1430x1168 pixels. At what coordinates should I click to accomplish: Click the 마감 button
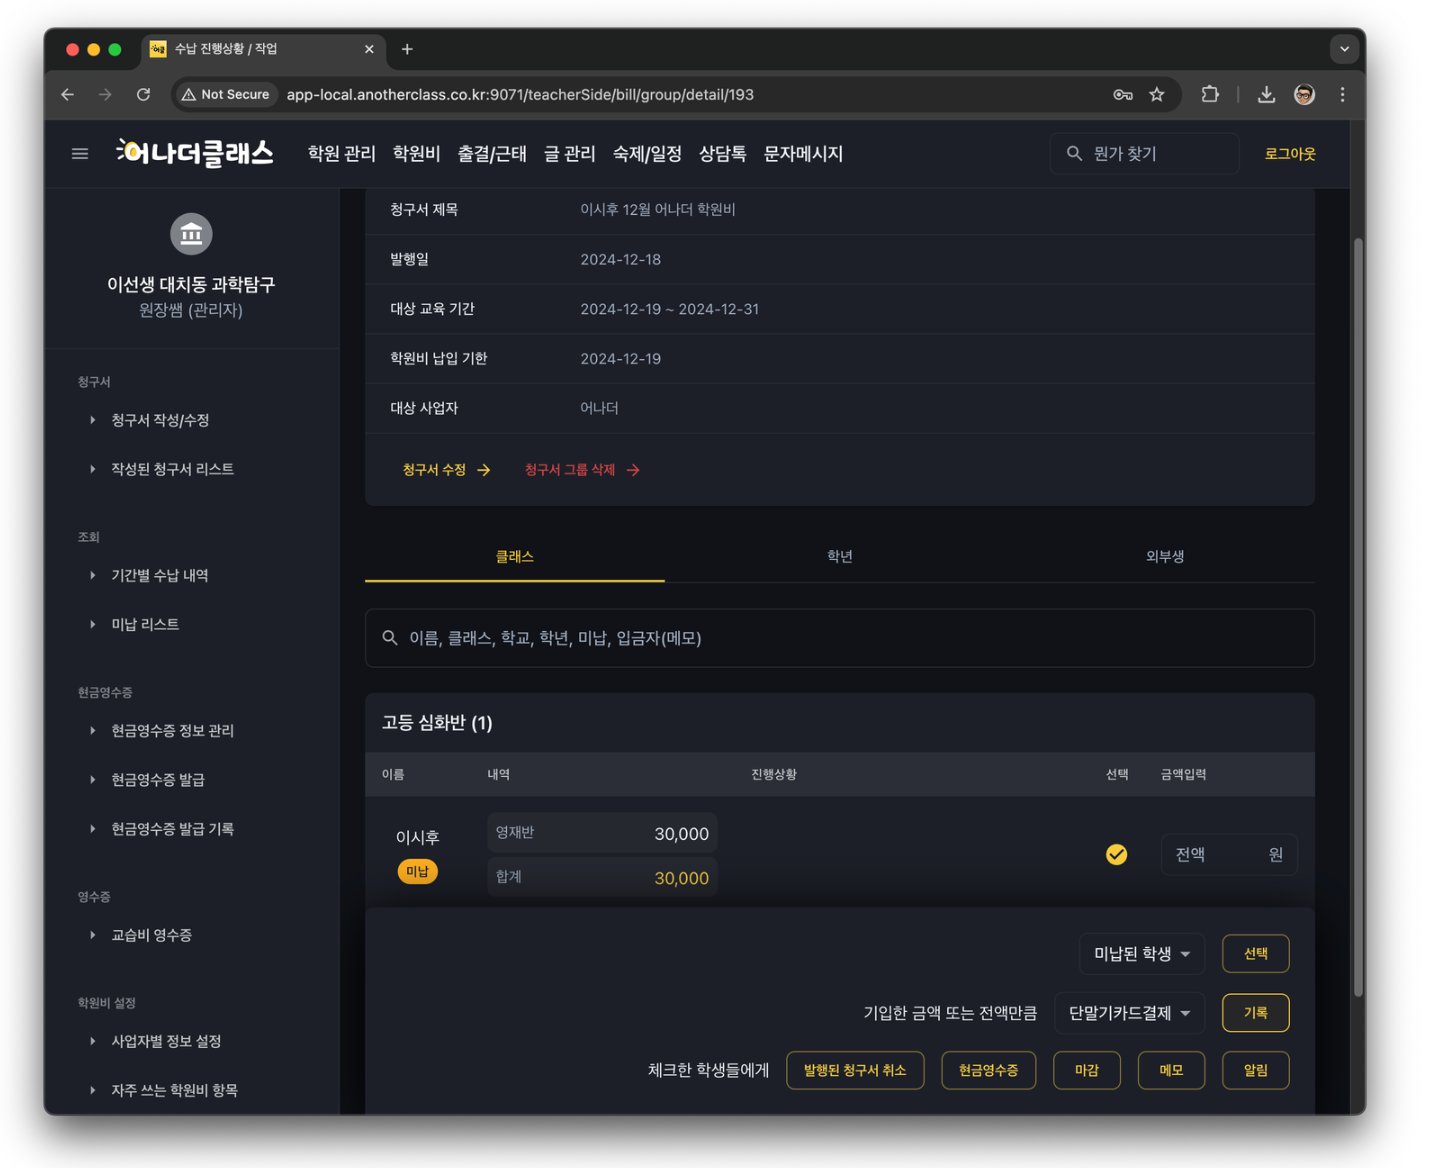coord(1087,1070)
